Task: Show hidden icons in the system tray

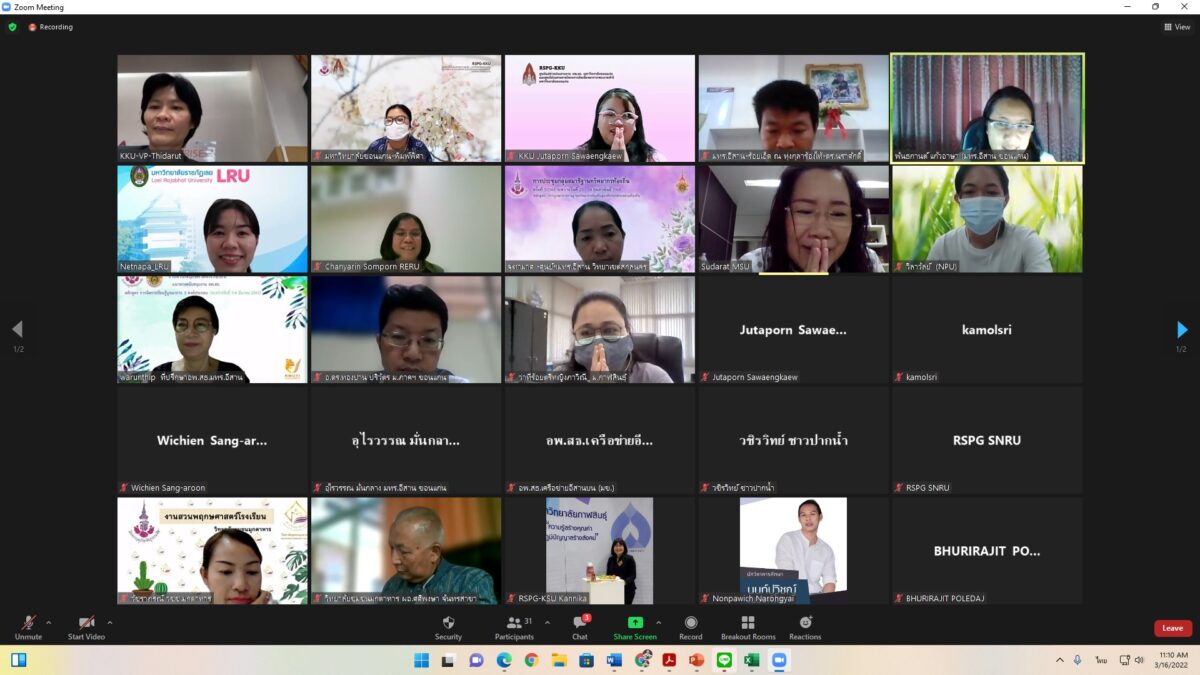Action: [x=1059, y=660]
